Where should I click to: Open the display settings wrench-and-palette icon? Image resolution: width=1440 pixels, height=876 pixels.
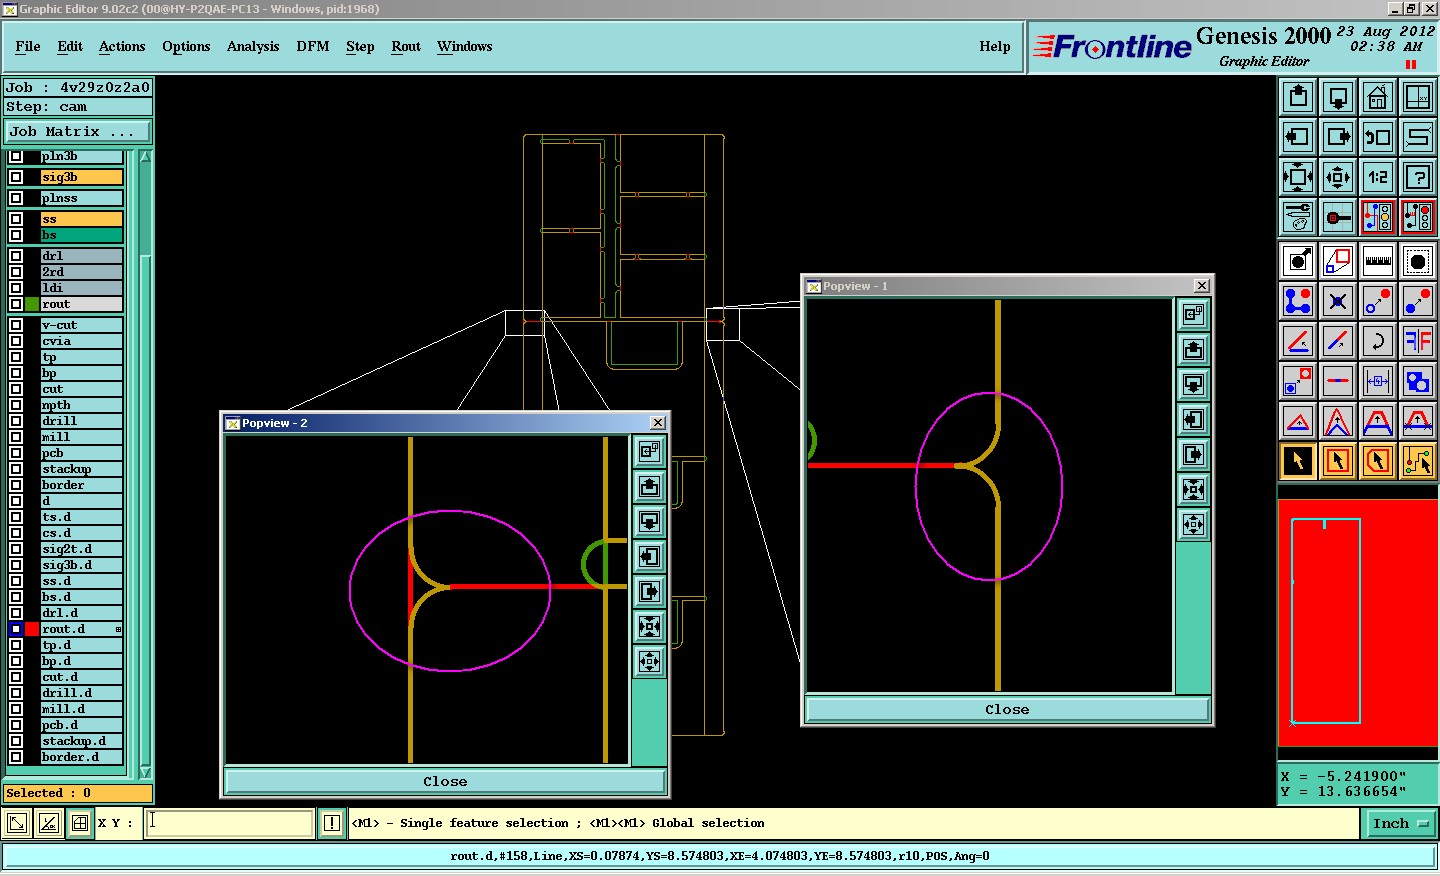(x=1298, y=217)
